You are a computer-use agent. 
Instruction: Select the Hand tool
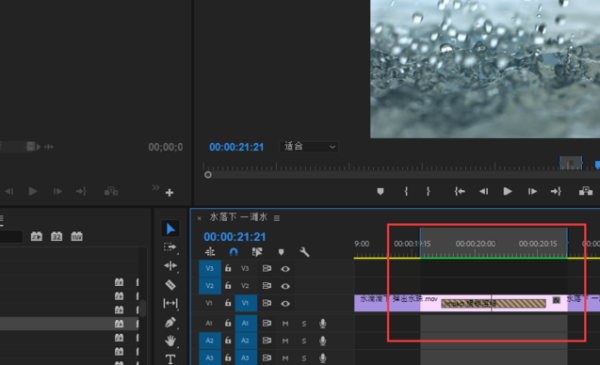pos(170,341)
